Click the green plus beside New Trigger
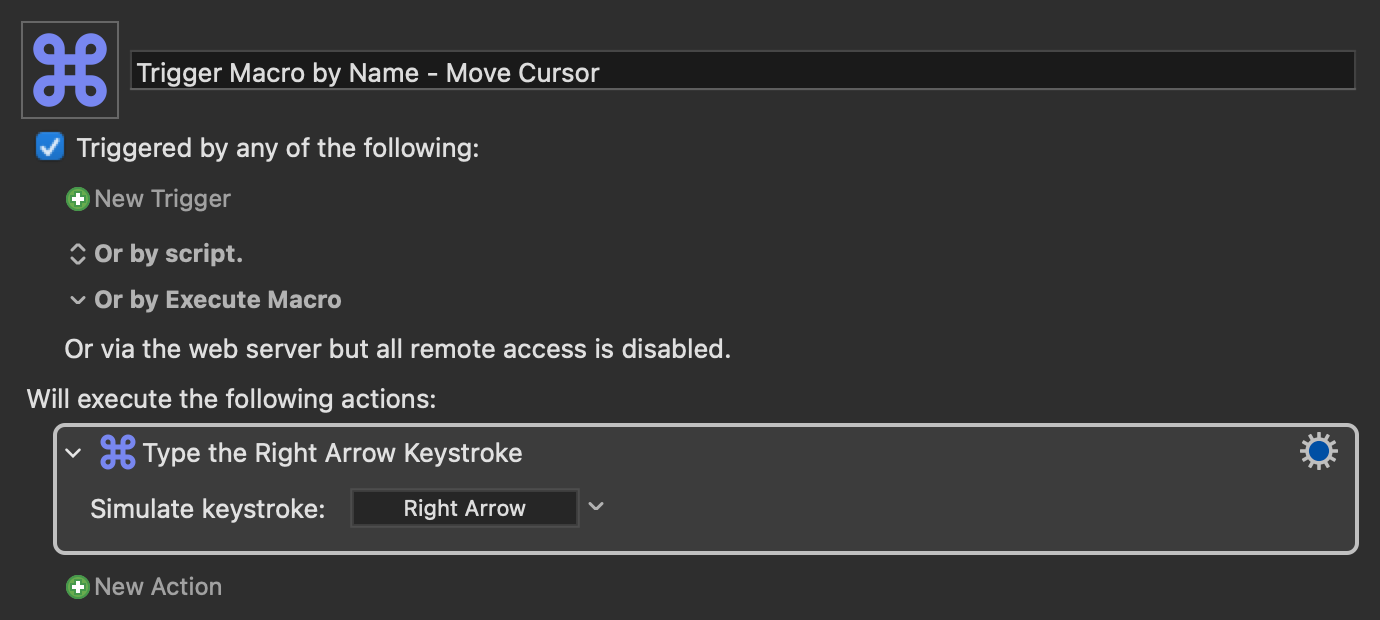The width and height of the screenshot is (1380, 620). 77,199
